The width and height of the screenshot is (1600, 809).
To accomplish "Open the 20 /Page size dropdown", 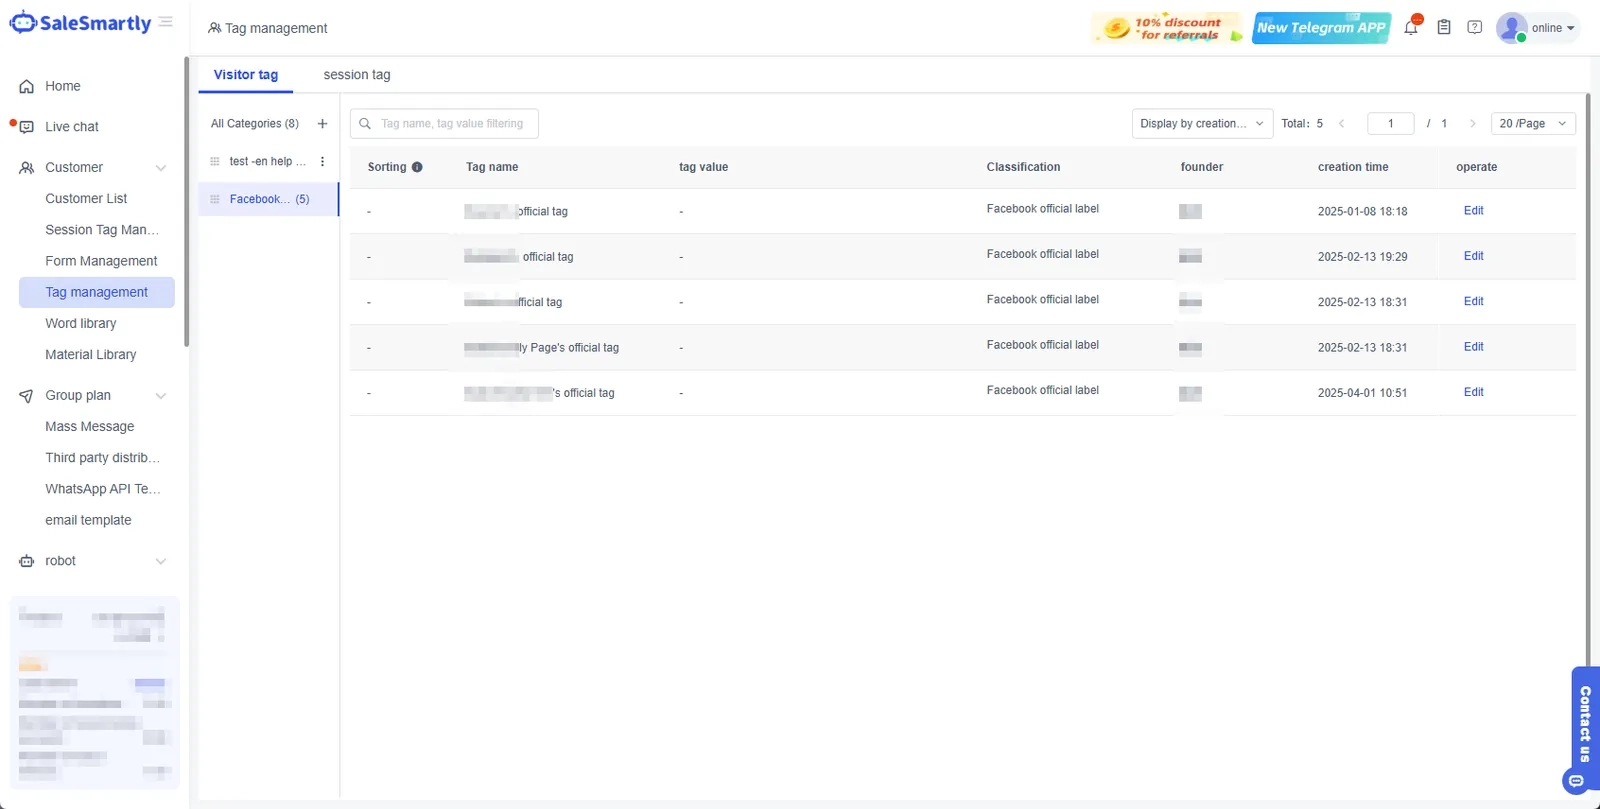I will (x=1533, y=124).
